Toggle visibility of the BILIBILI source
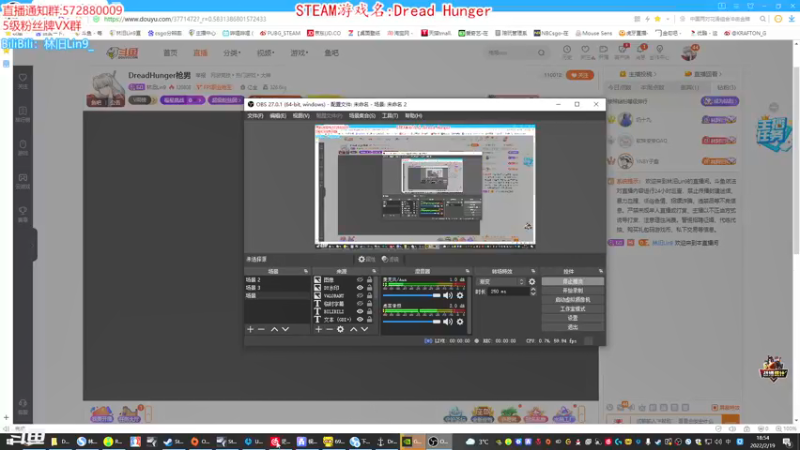 click(360, 311)
